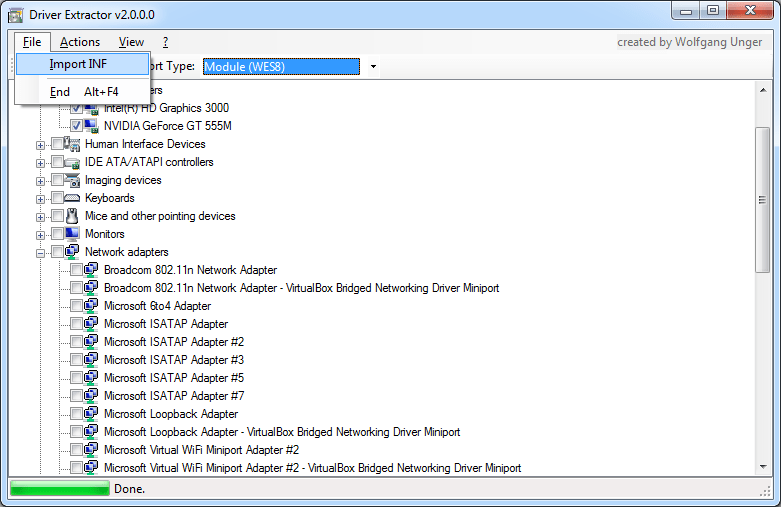Click the Imaging devices camera icon
781x507 pixels.
[72, 180]
